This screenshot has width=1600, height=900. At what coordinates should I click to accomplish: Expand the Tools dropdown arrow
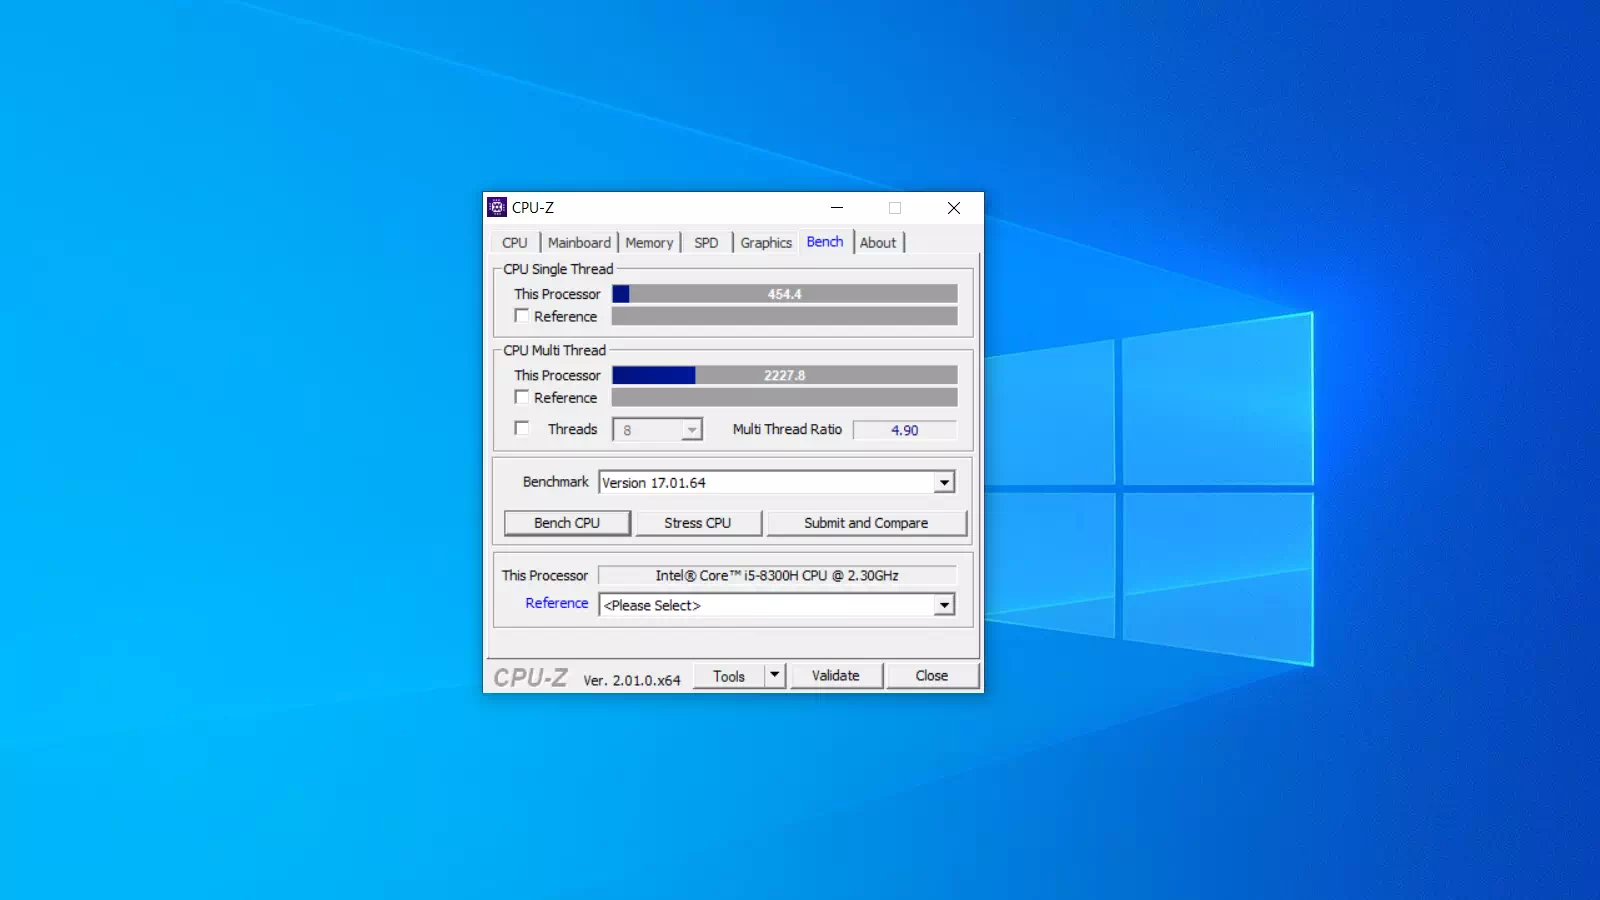coord(774,676)
